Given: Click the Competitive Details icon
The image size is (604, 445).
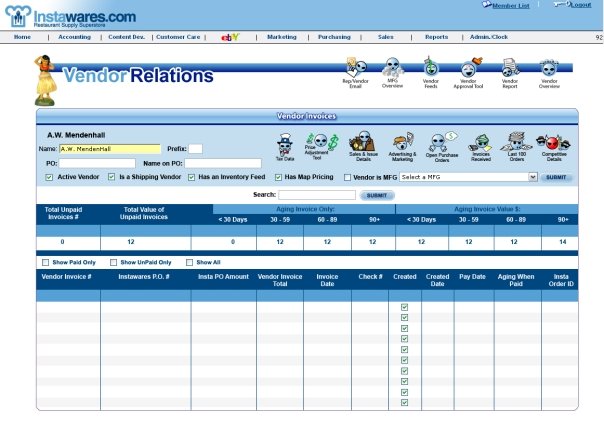Looking at the screenshot, I should (x=551, y=143).
